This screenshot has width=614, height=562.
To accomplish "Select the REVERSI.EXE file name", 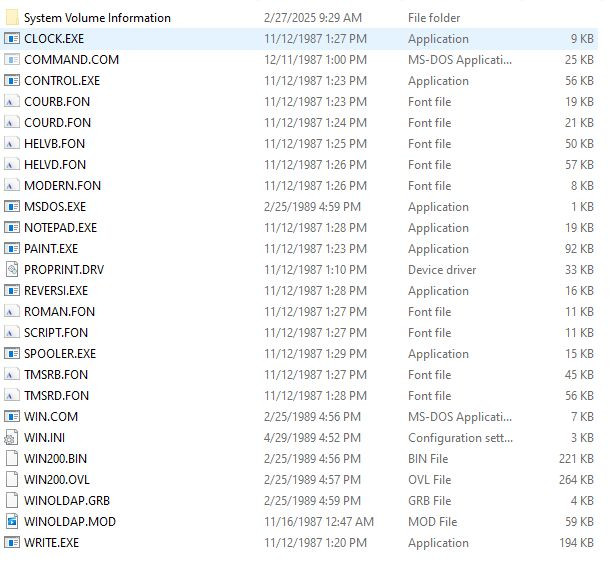I will 56,291.
